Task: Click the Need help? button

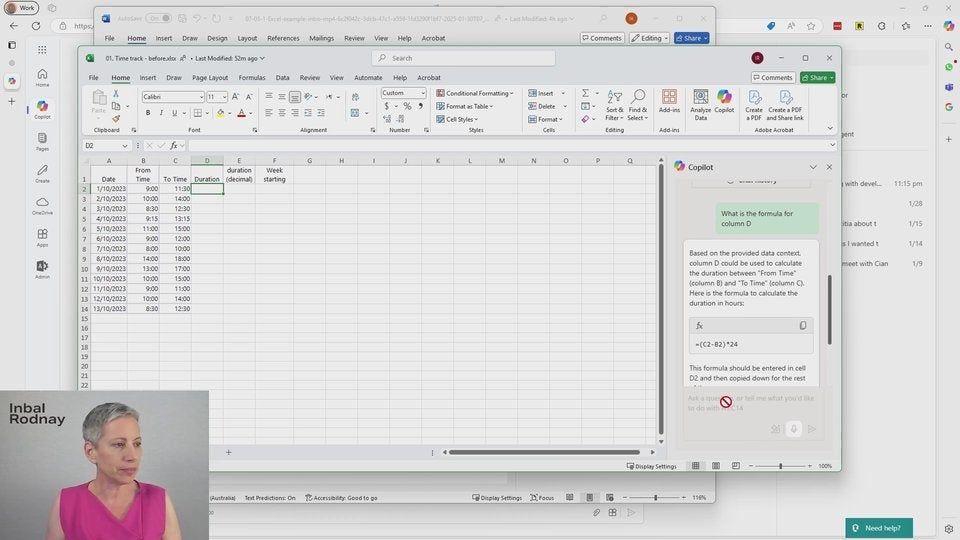Action: pos(879,528)
